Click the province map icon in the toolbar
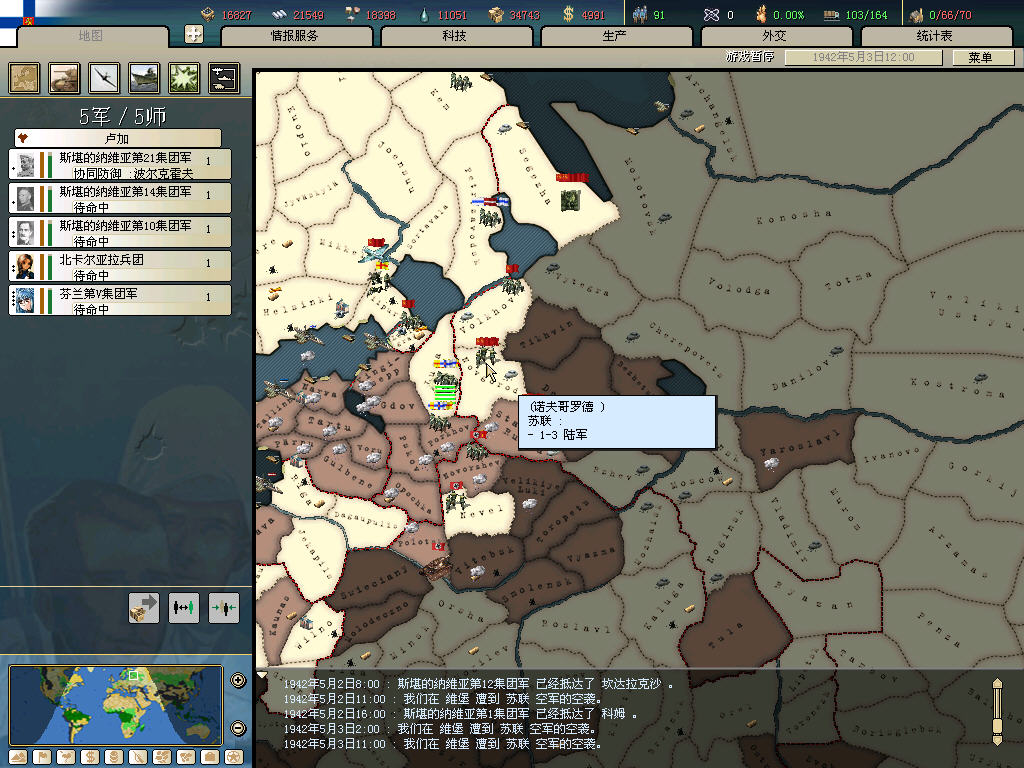The image size is (1024, 768). point(25,78)
